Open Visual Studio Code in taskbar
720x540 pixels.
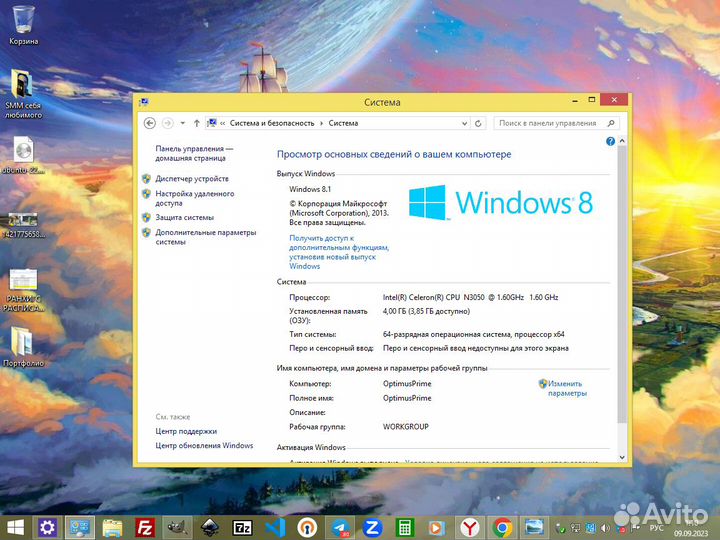point(275,527)
